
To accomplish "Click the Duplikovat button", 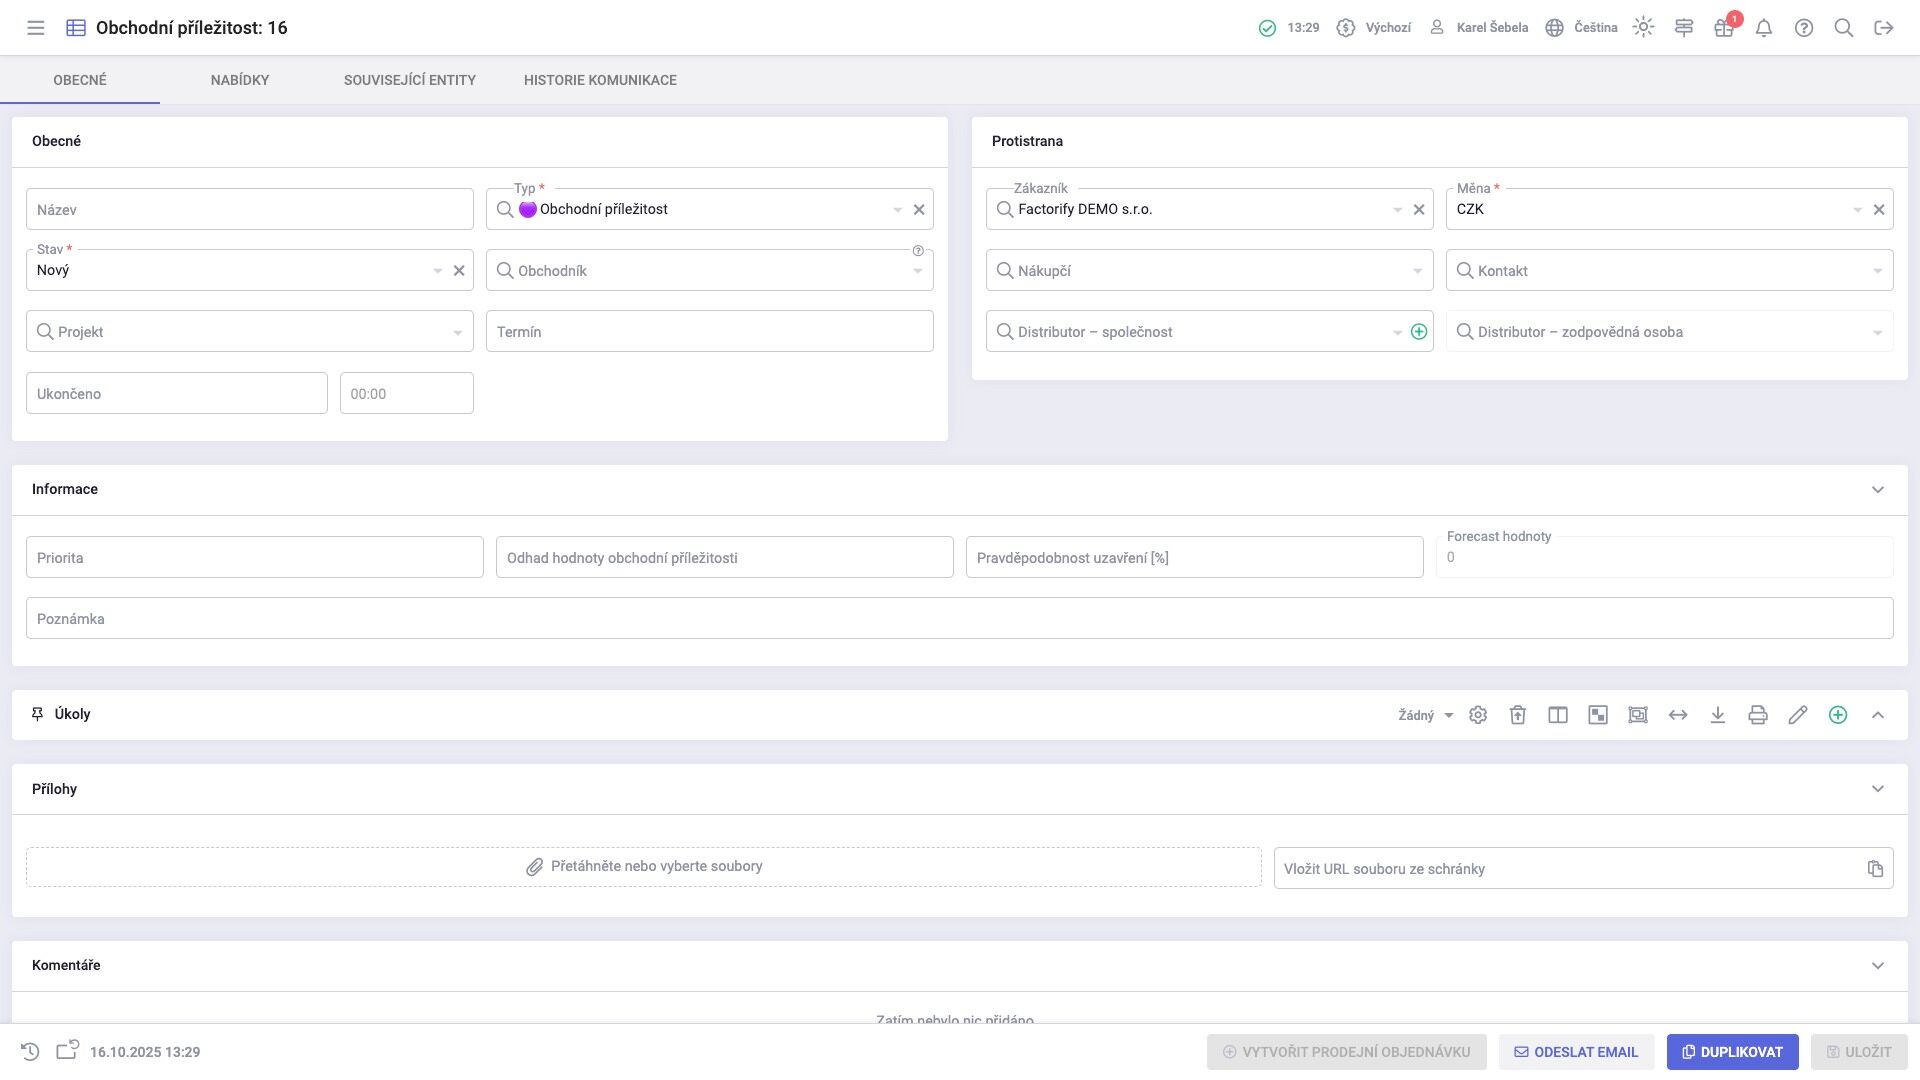I will click(1732, 1052).
